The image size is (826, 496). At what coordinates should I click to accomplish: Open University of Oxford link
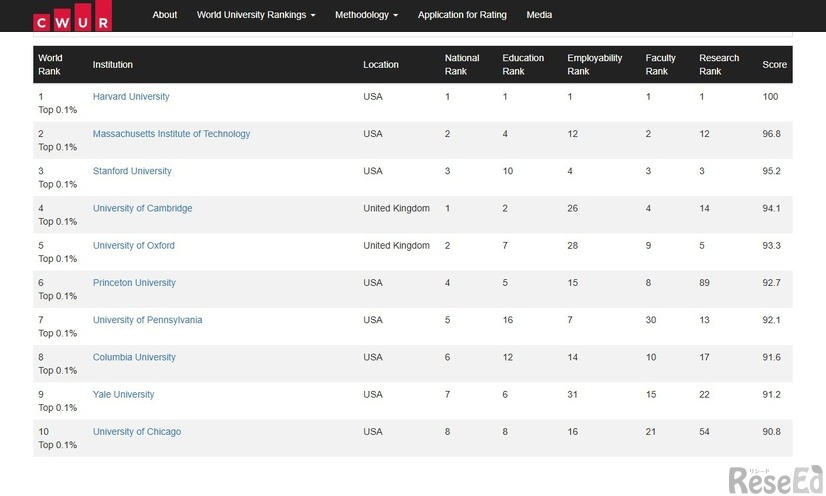134,245
